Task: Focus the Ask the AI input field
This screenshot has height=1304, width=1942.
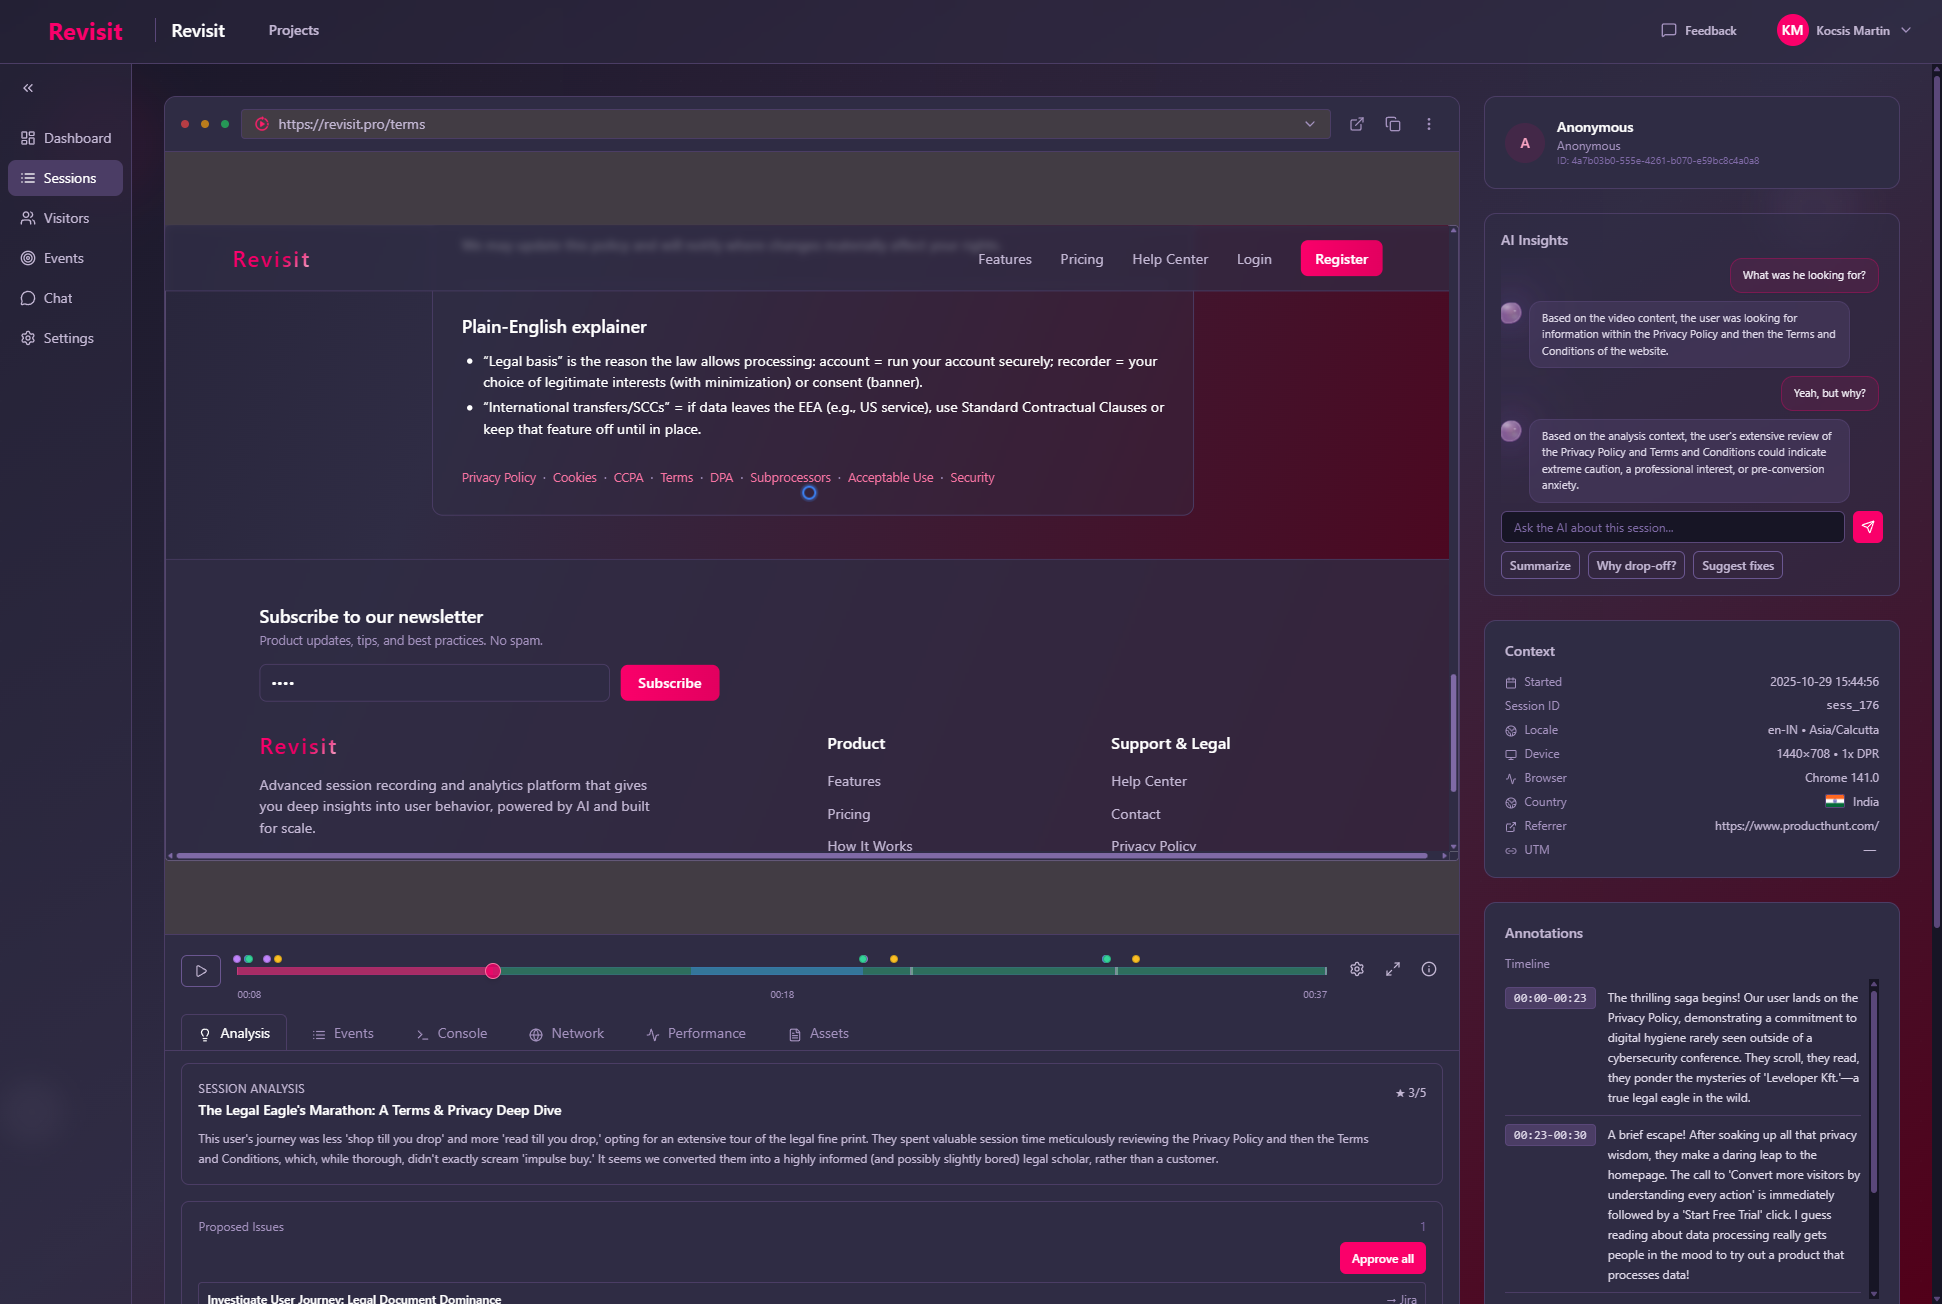Action: coord(1672,527)
